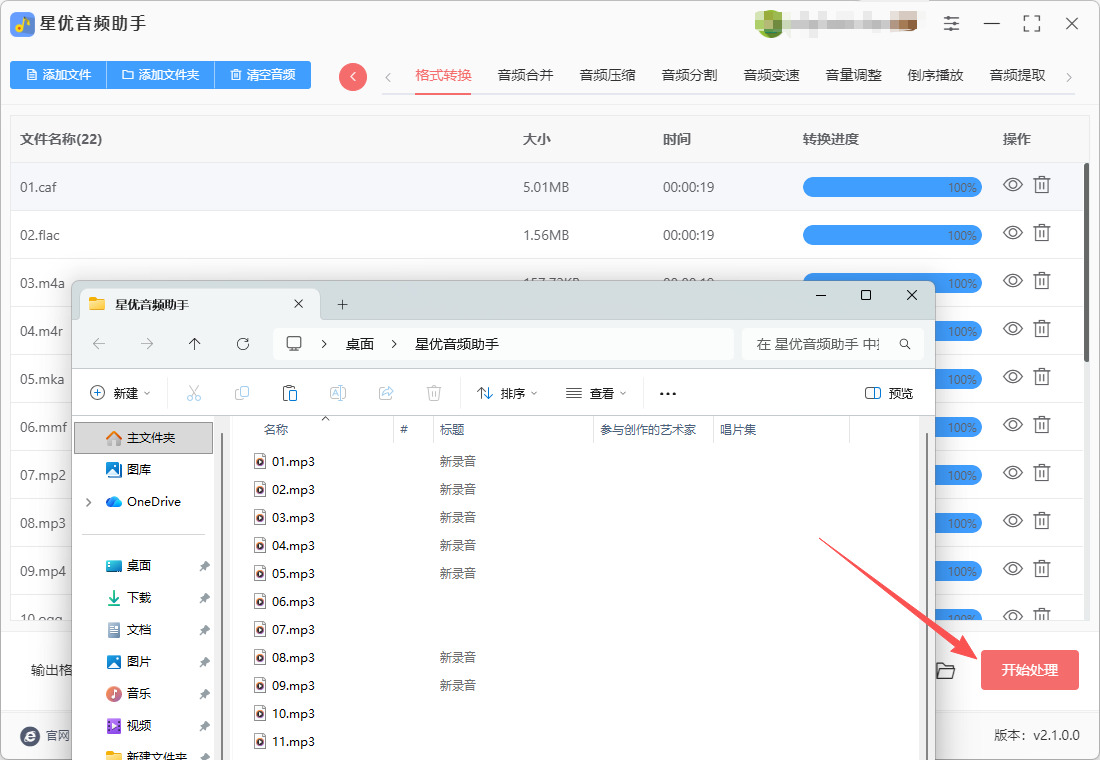Click Copy icon in Explorer toolbar
The width and height of the screenshot is (1100, 760).
[x=242, y=393]
